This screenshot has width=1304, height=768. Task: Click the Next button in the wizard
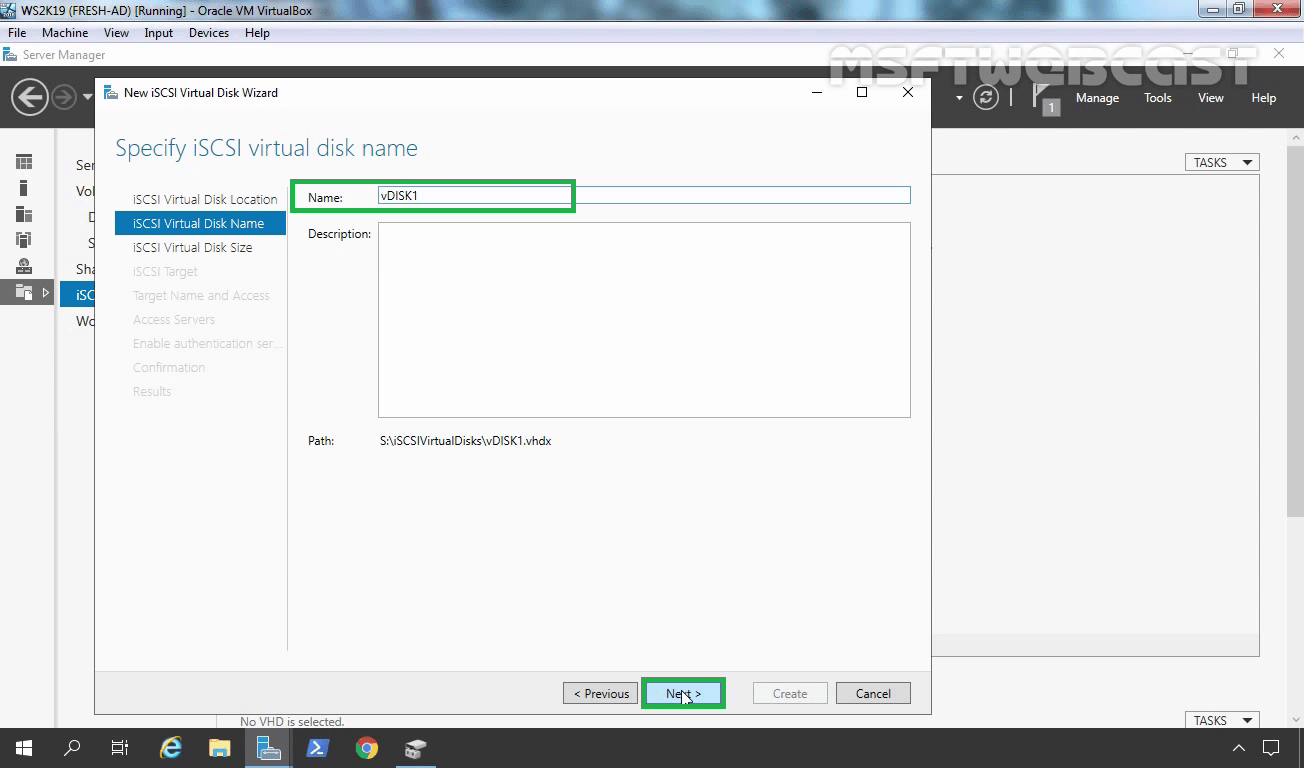(x=683, y=692)
